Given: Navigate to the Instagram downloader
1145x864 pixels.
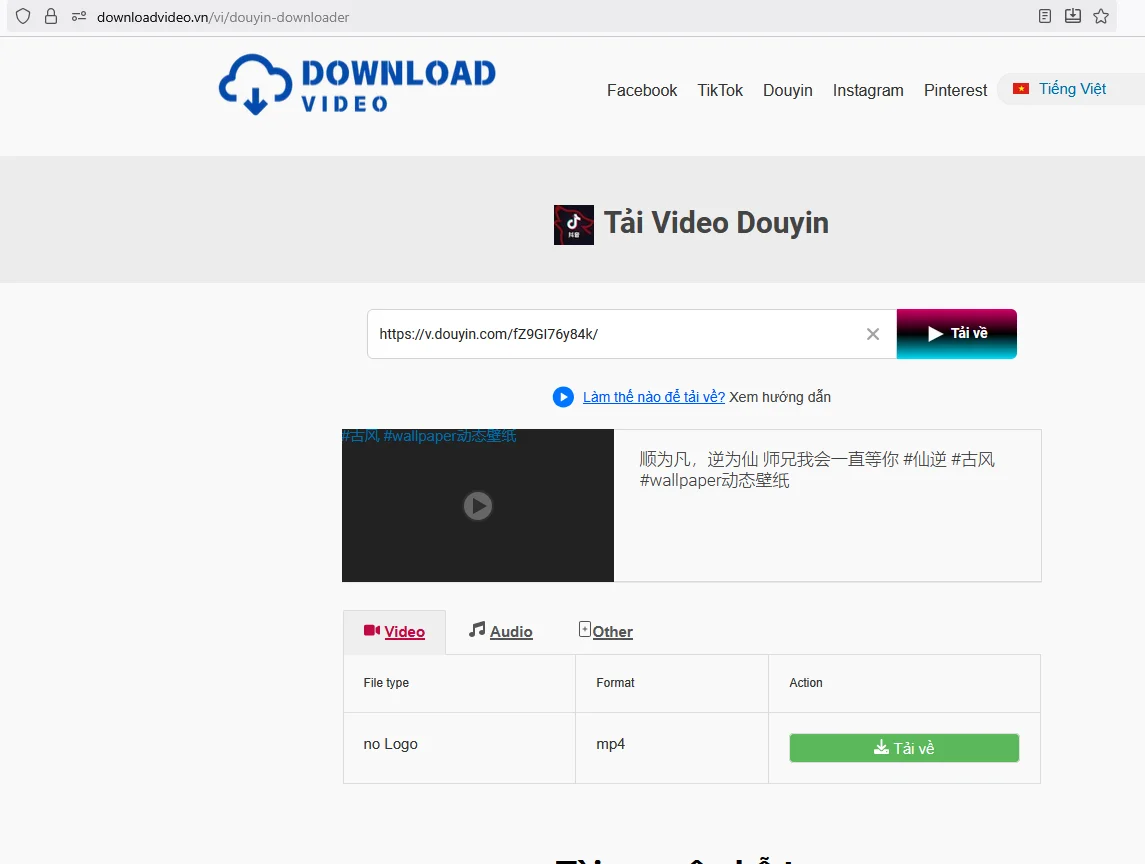Looking at the screenshot, I should tap(867, 90).
